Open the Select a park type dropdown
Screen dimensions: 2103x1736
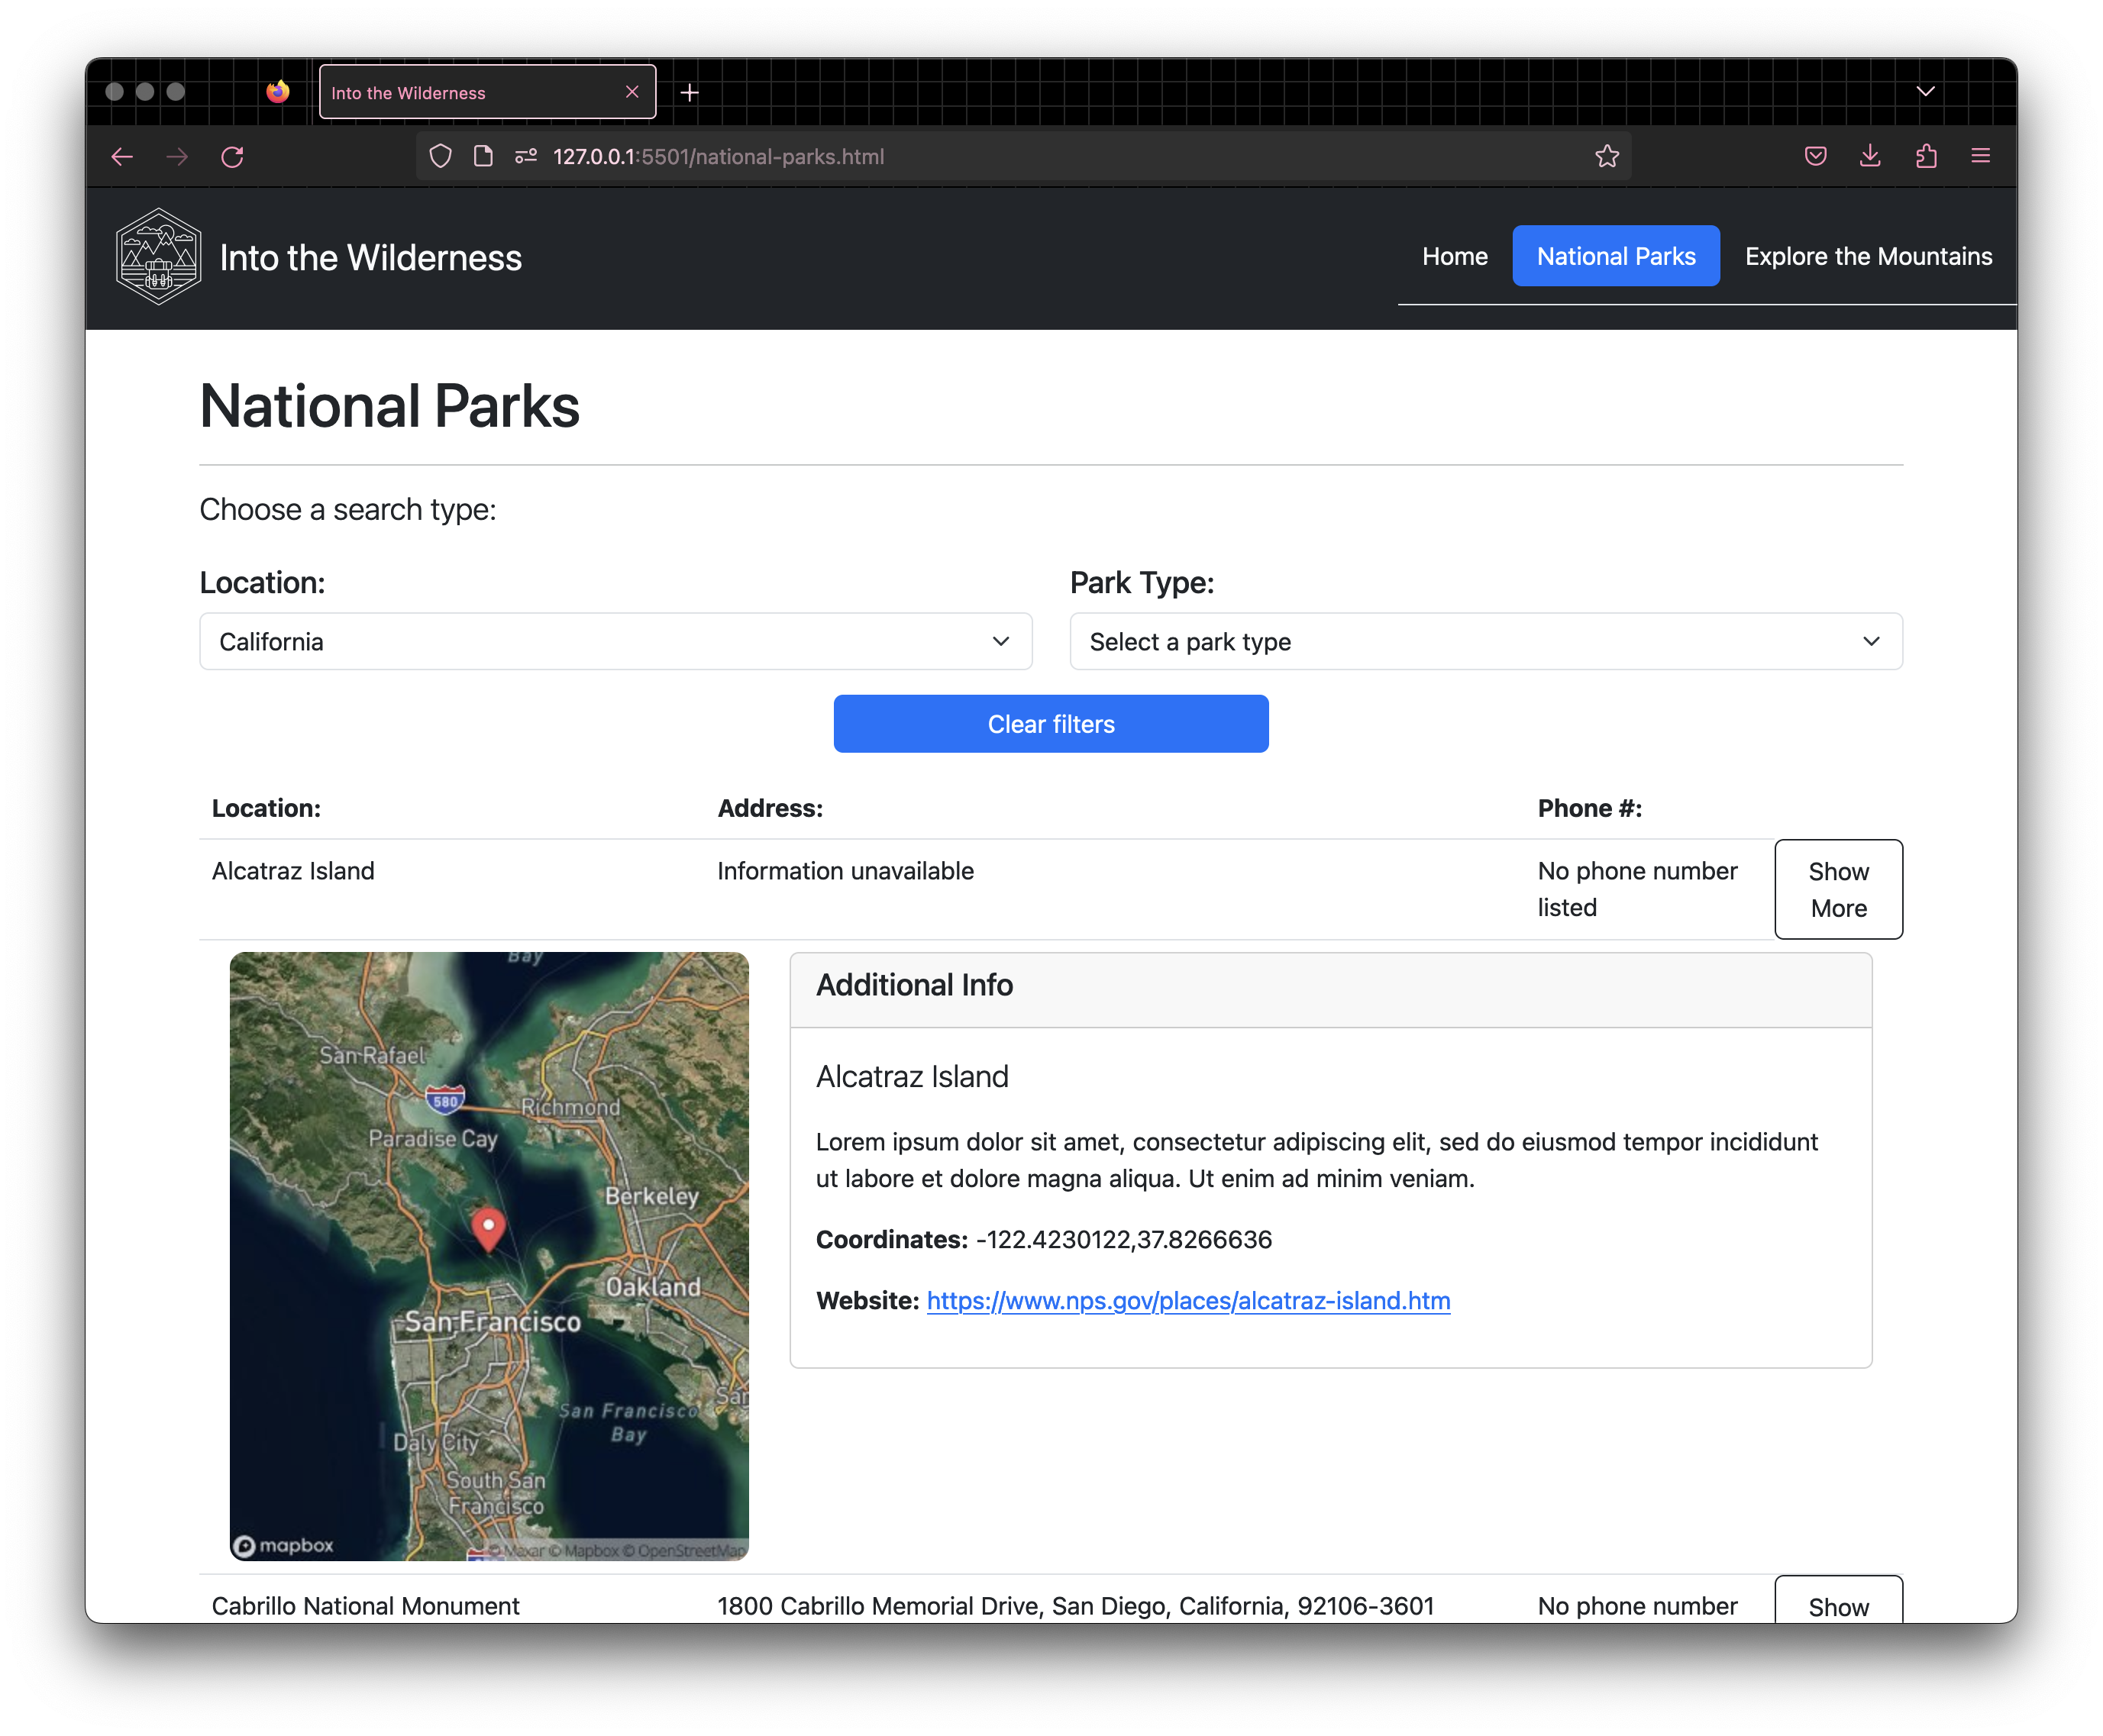[x=1485, y=642]
